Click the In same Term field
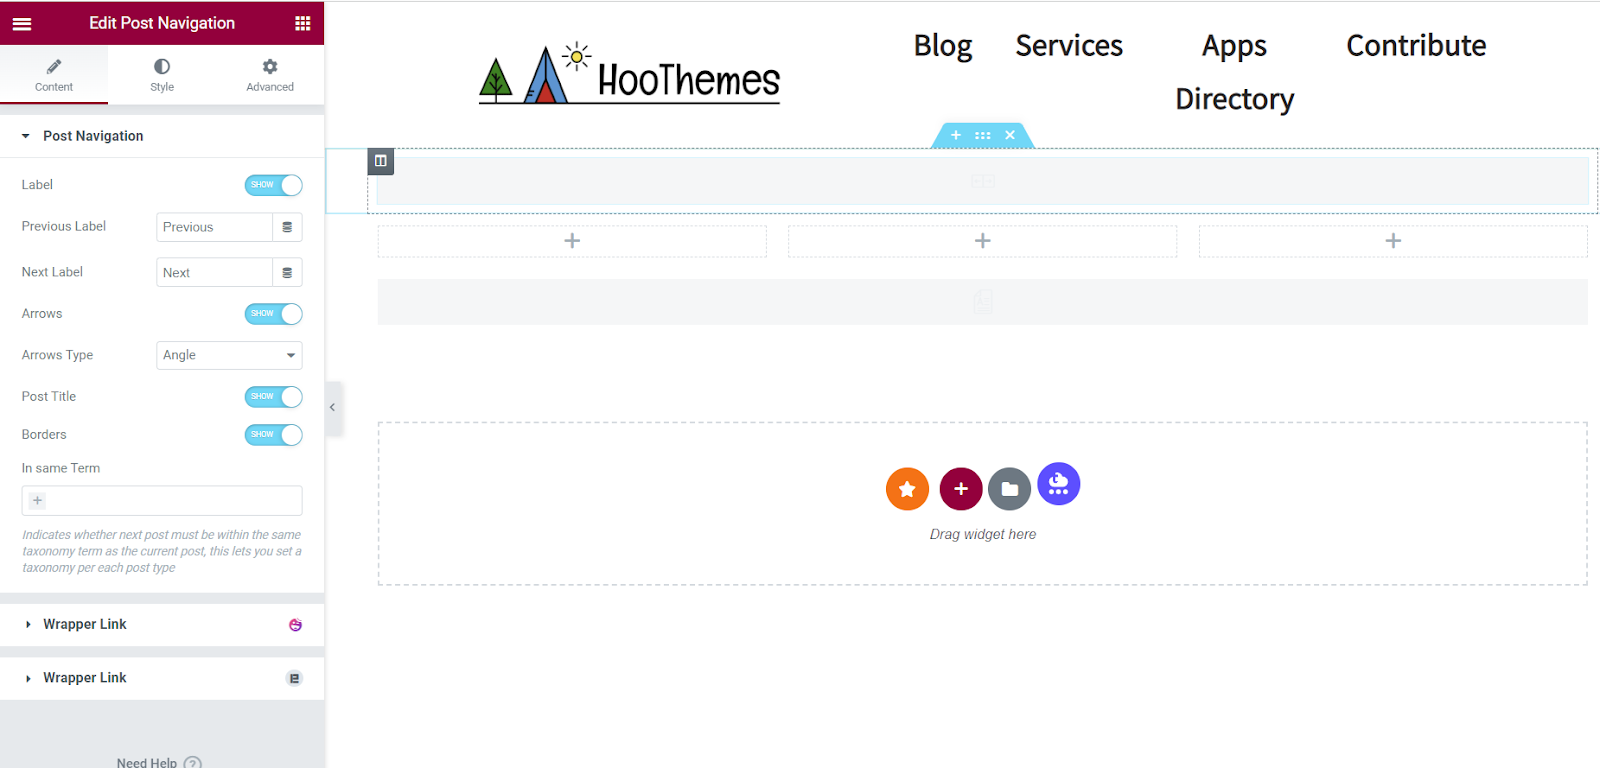The height and width of the screenshot is (768, 1600). click(162, 501)
